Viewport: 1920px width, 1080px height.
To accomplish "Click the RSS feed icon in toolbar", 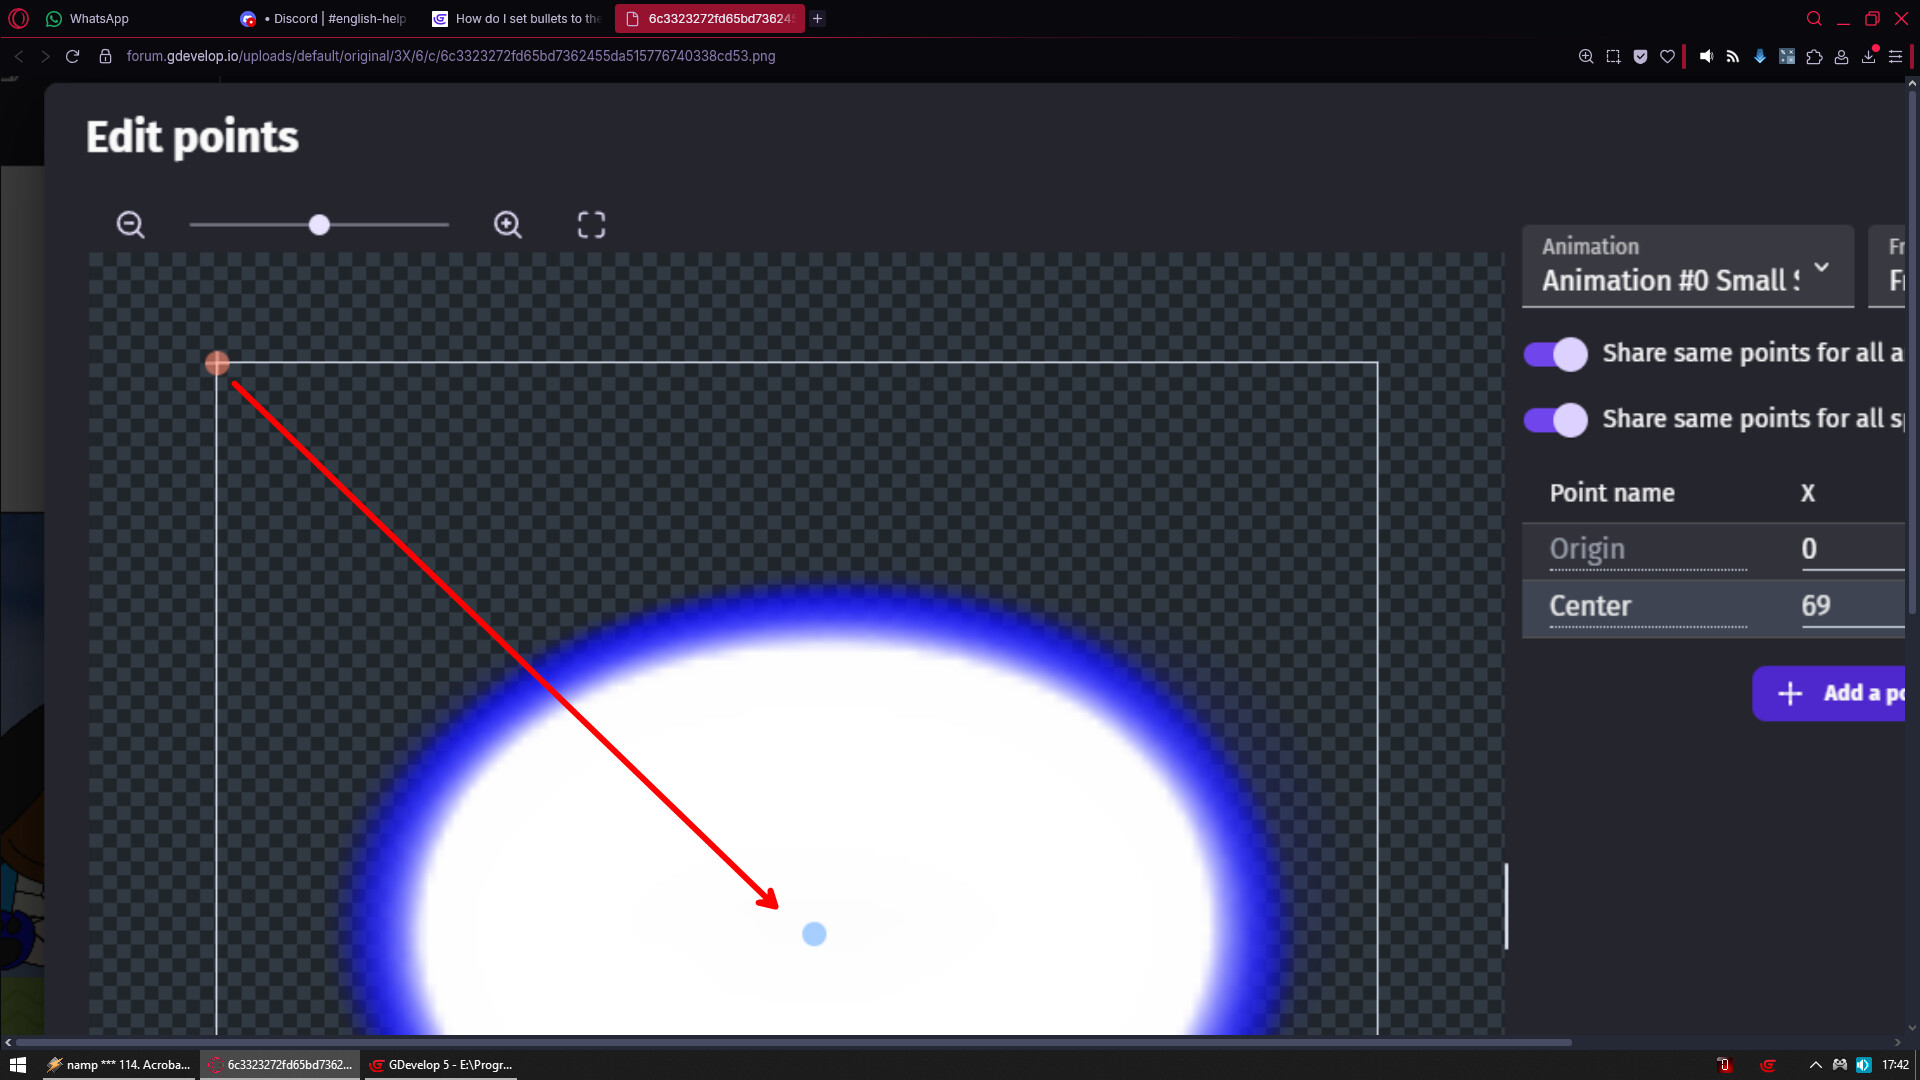I will tap(1733, 57).
